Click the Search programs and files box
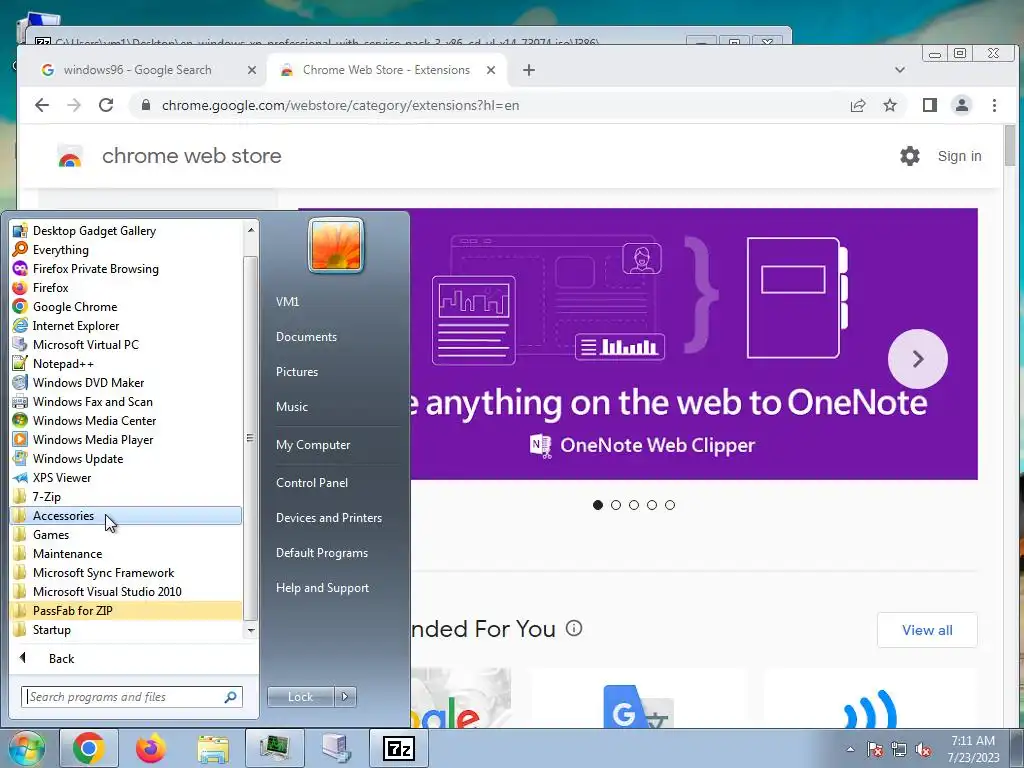Image resolution: width=1024 pixels, height=768 pixels. pyautogui.click(x=132, y=697)
